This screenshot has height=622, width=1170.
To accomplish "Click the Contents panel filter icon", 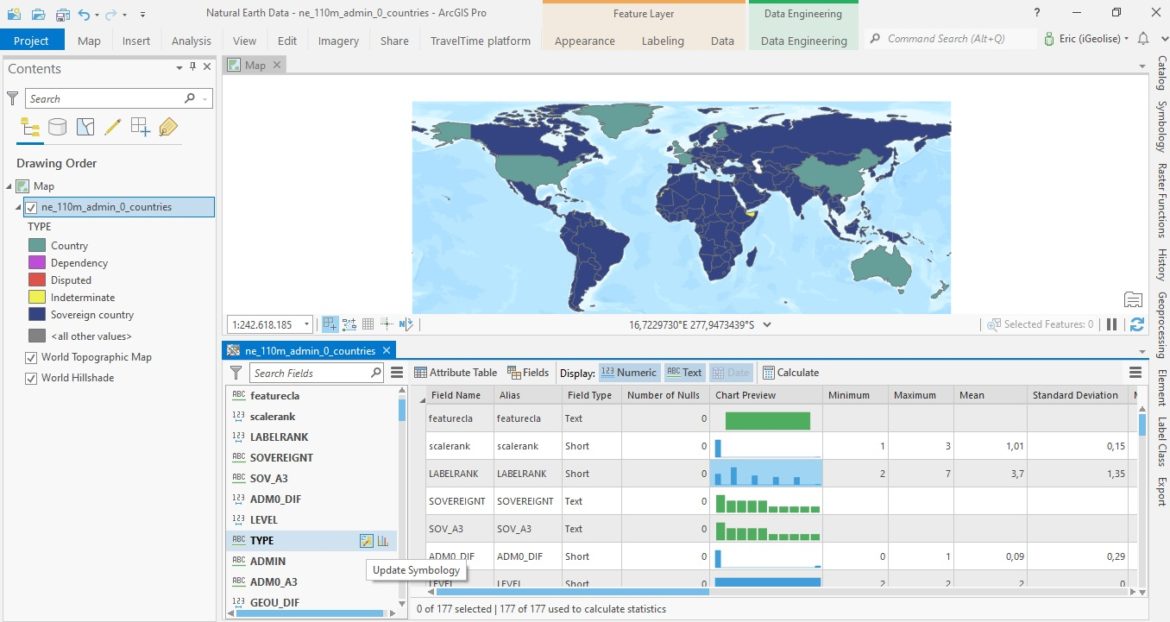I will (12, 98).
